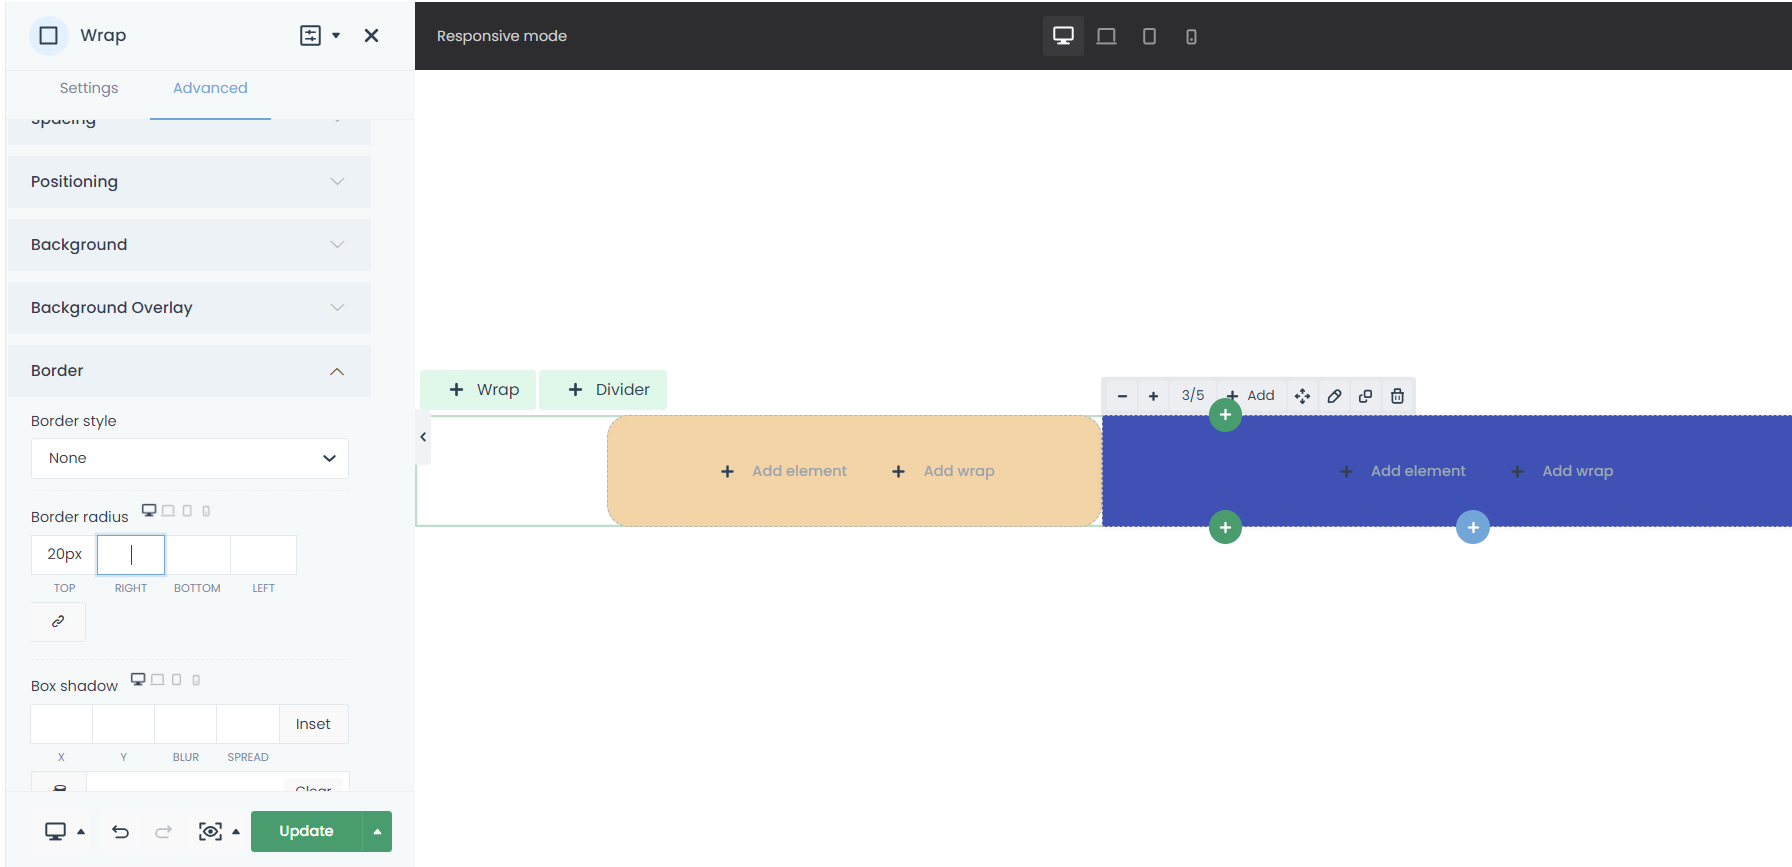Click the 3/5 width indicator
The width and height of the screenshot is (1792, 867).
1193,396
